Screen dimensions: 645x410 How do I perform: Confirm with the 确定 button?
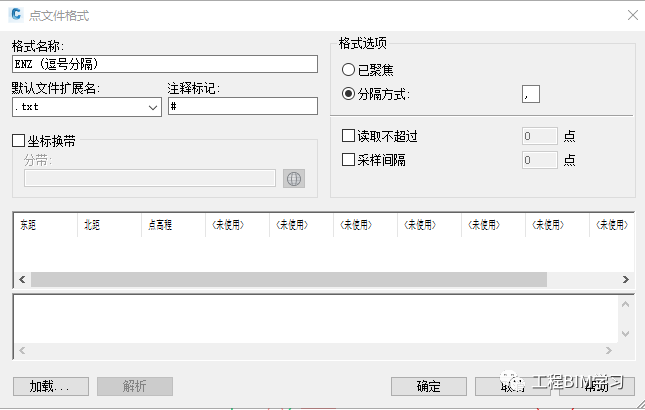click(429, 387)
